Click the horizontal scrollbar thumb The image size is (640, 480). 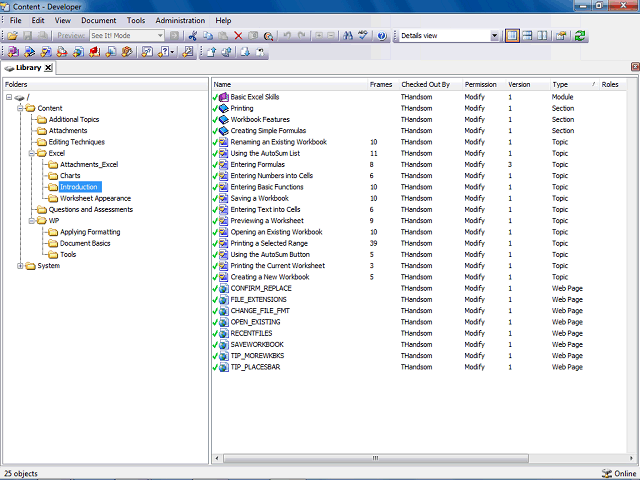pyautogui.click(x=376, y=458)
